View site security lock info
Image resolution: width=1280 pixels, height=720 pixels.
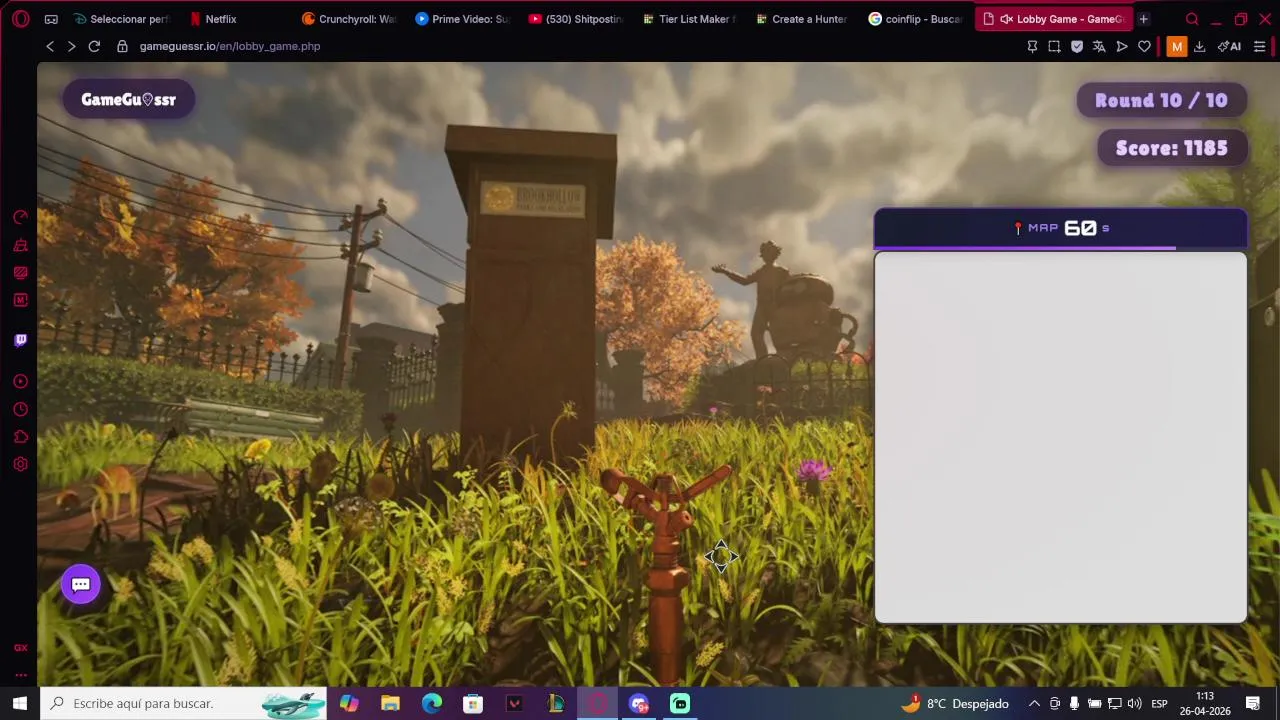click(x=122, y=46)
